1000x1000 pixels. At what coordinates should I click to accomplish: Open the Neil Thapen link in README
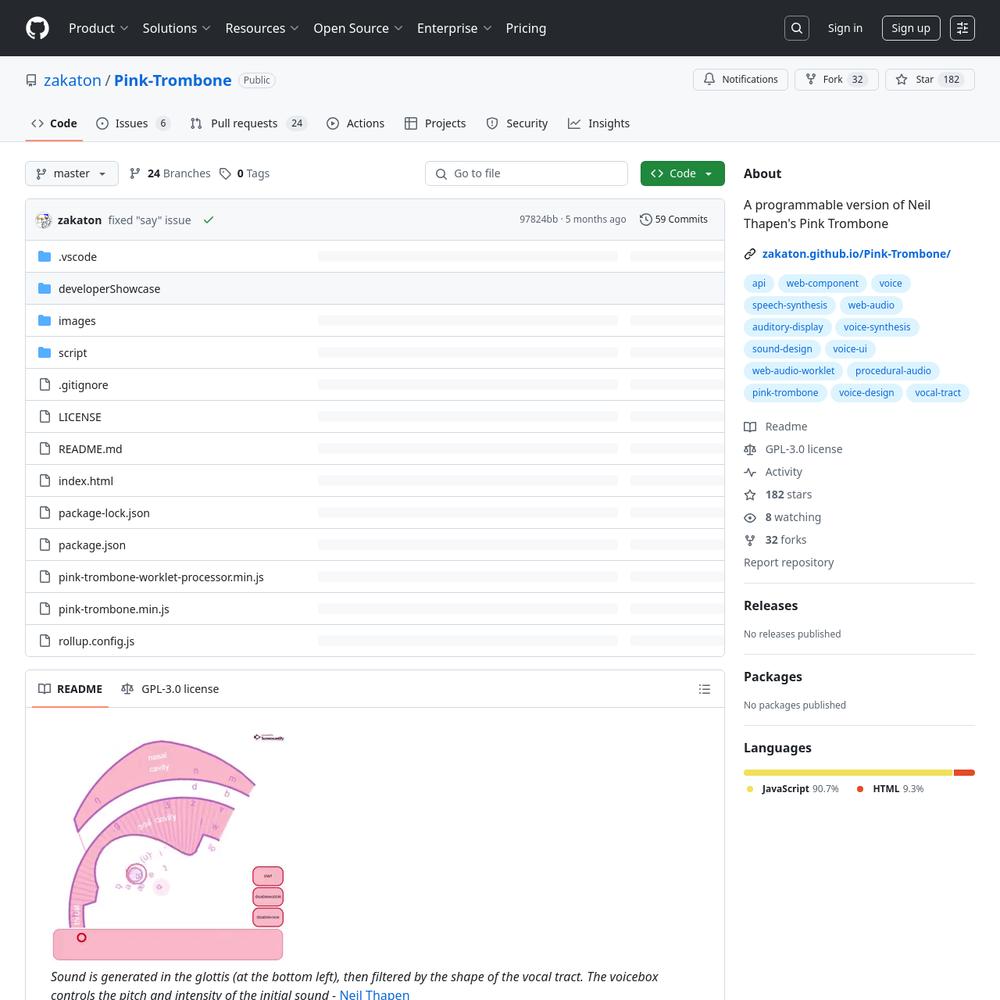tap(374, 994)
